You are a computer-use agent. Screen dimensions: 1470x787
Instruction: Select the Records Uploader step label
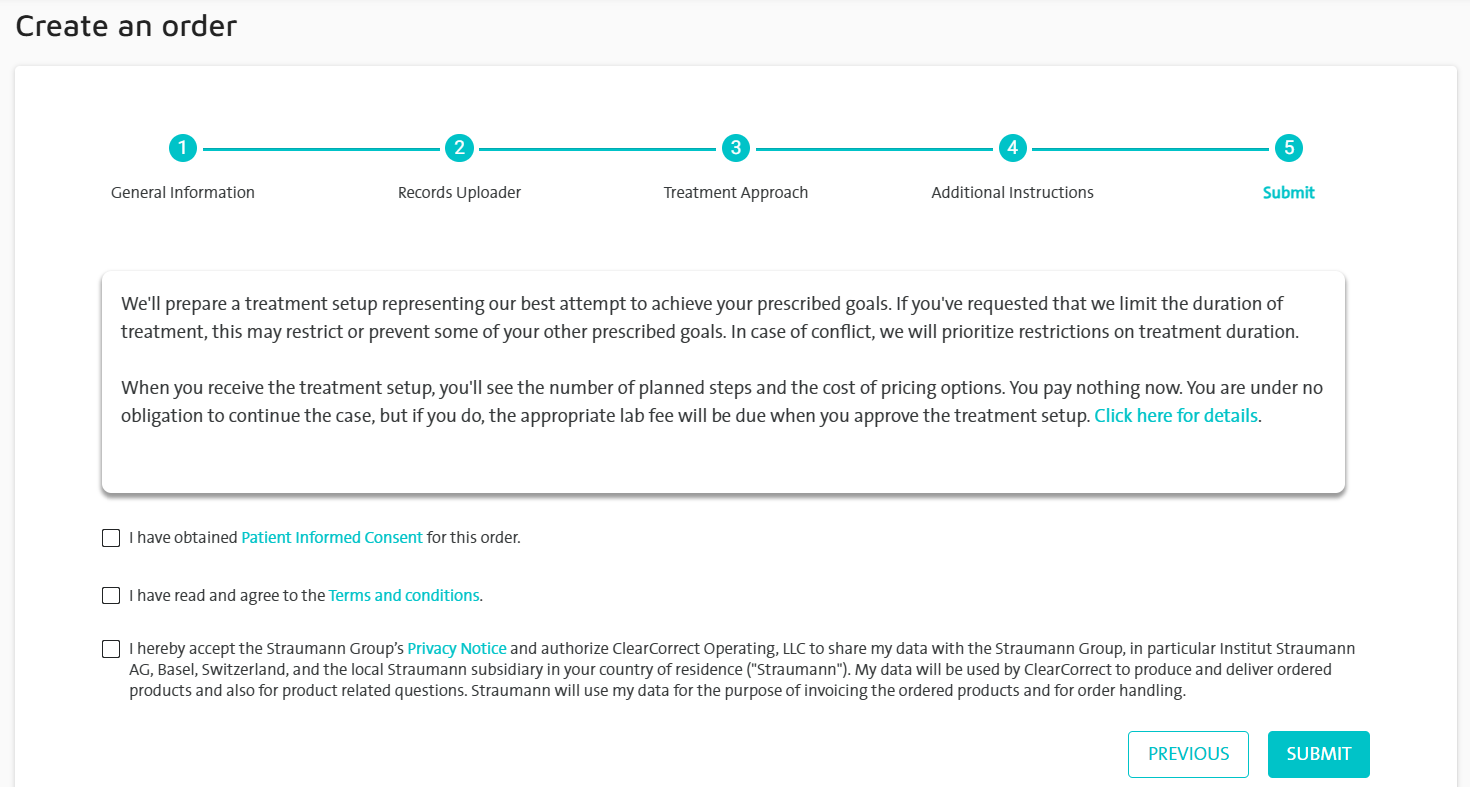pyautogui.click(x=459, y=192)
